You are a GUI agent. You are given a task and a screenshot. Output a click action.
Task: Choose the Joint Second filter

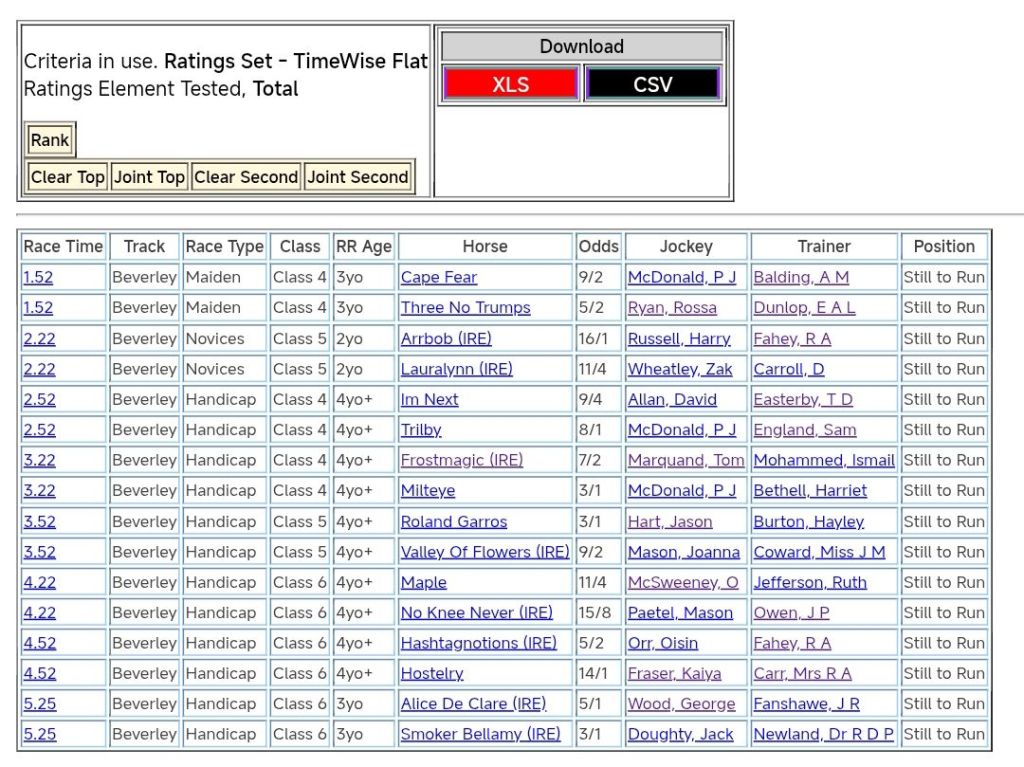[x=358, y=177]
